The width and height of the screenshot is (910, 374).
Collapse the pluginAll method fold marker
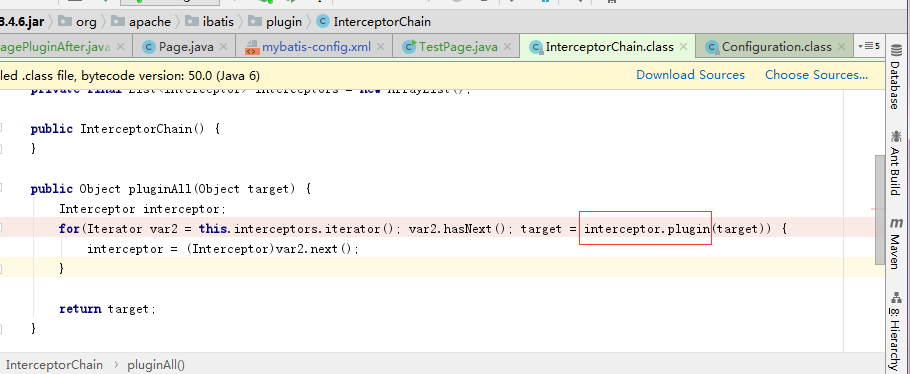1,189
